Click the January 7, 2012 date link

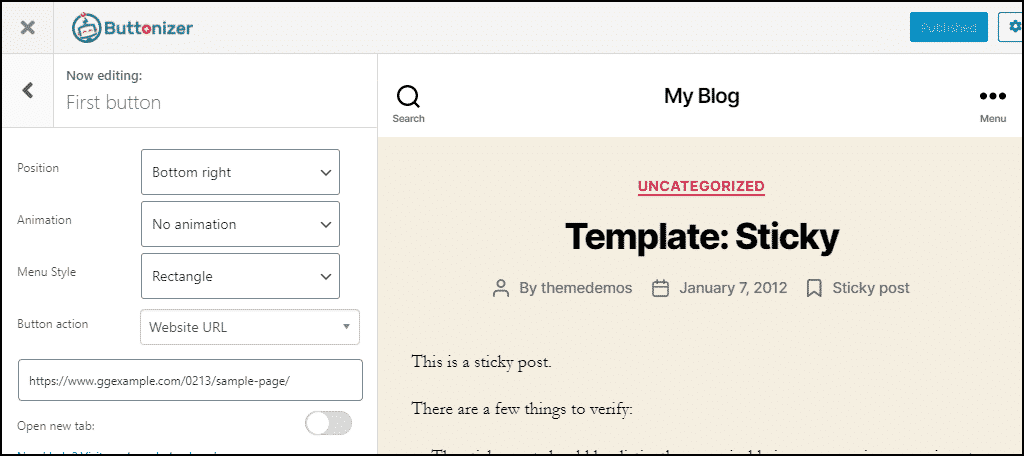pyautogui.click(x=733, y=288)
